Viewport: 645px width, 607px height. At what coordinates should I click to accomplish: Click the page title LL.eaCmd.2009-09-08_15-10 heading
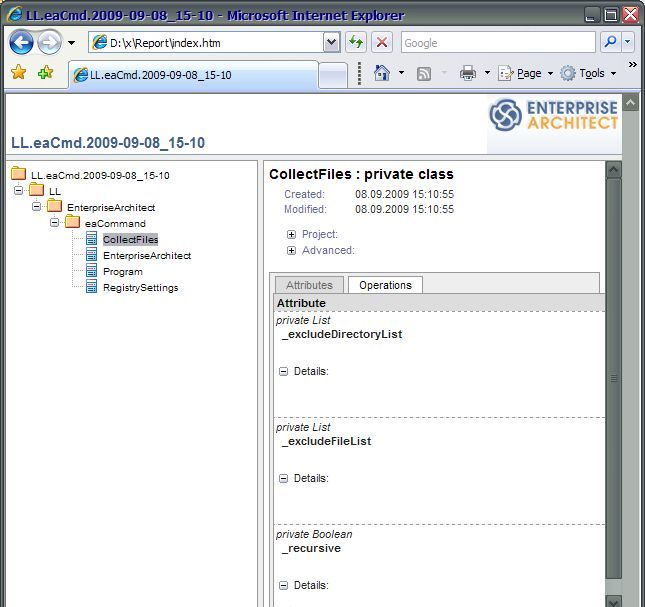coord(108,143)
